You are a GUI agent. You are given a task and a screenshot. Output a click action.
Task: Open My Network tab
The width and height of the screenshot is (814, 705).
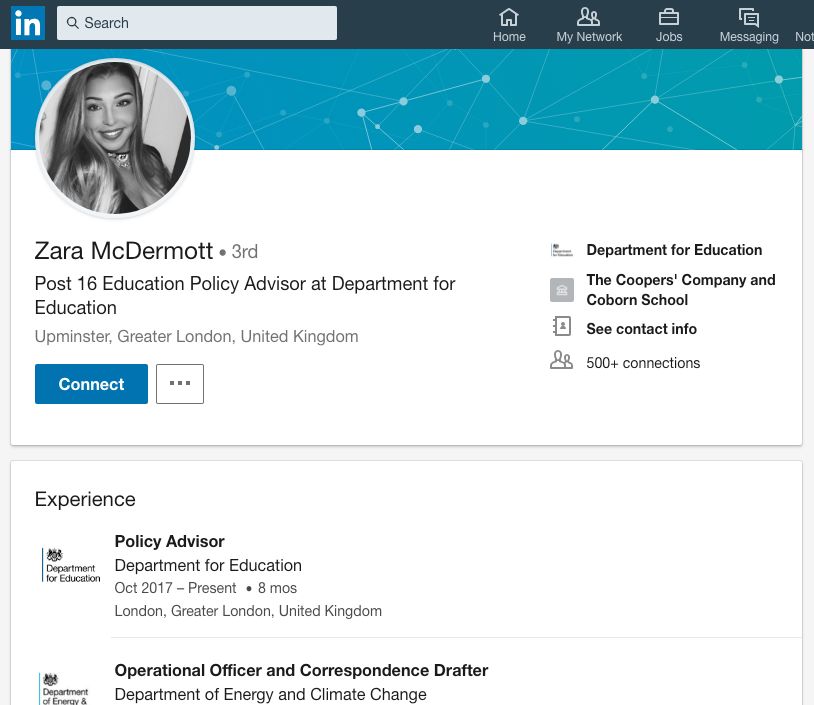(x=589, y=25)
